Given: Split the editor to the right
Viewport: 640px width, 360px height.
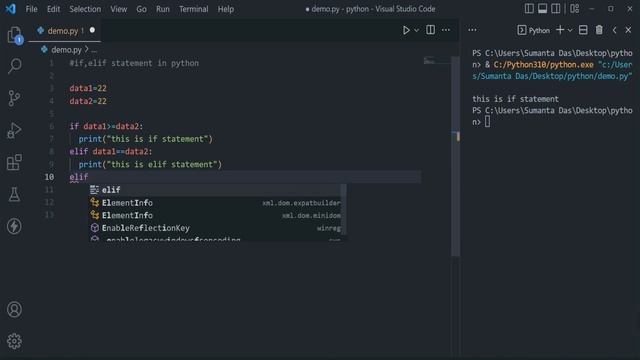Looking at the screenshot, I should pyautogui.click(x=430, y=30).
